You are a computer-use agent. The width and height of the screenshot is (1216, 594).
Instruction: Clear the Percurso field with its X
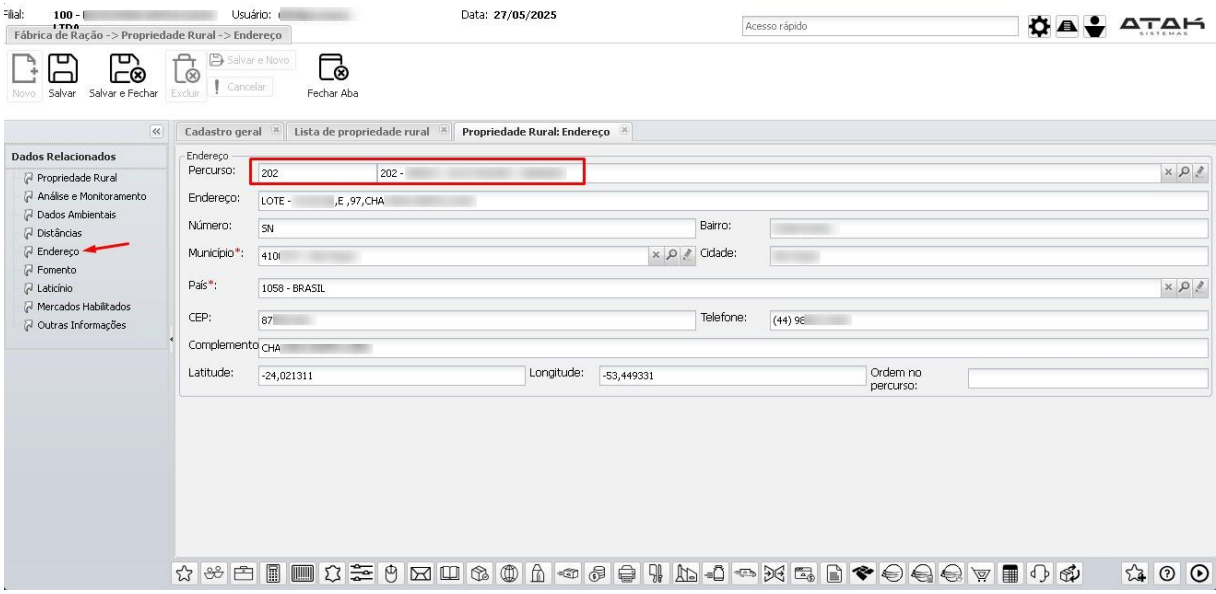point(1169,172)
